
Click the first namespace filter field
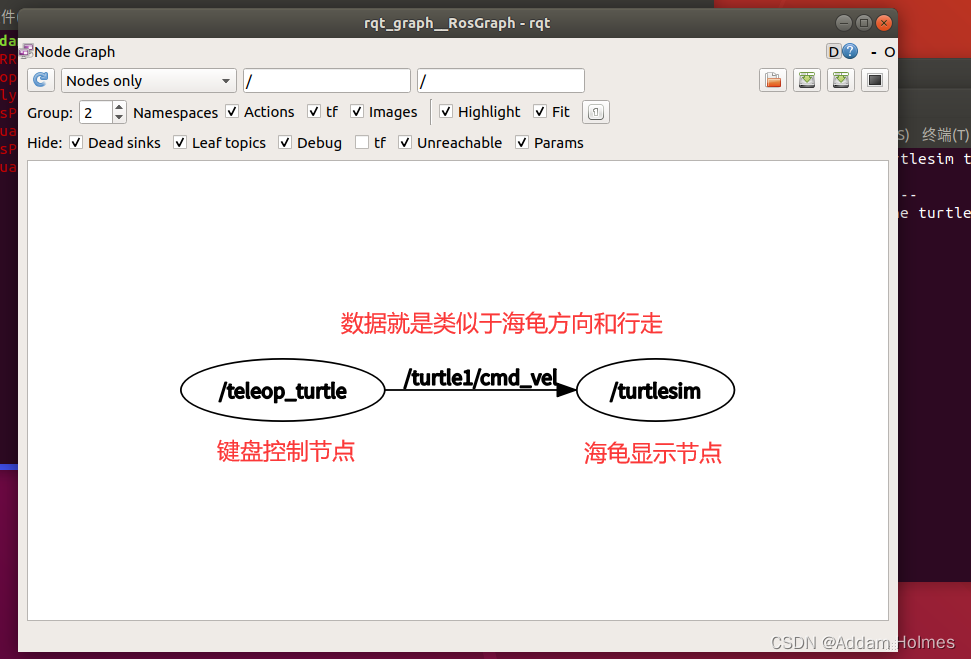327,81
